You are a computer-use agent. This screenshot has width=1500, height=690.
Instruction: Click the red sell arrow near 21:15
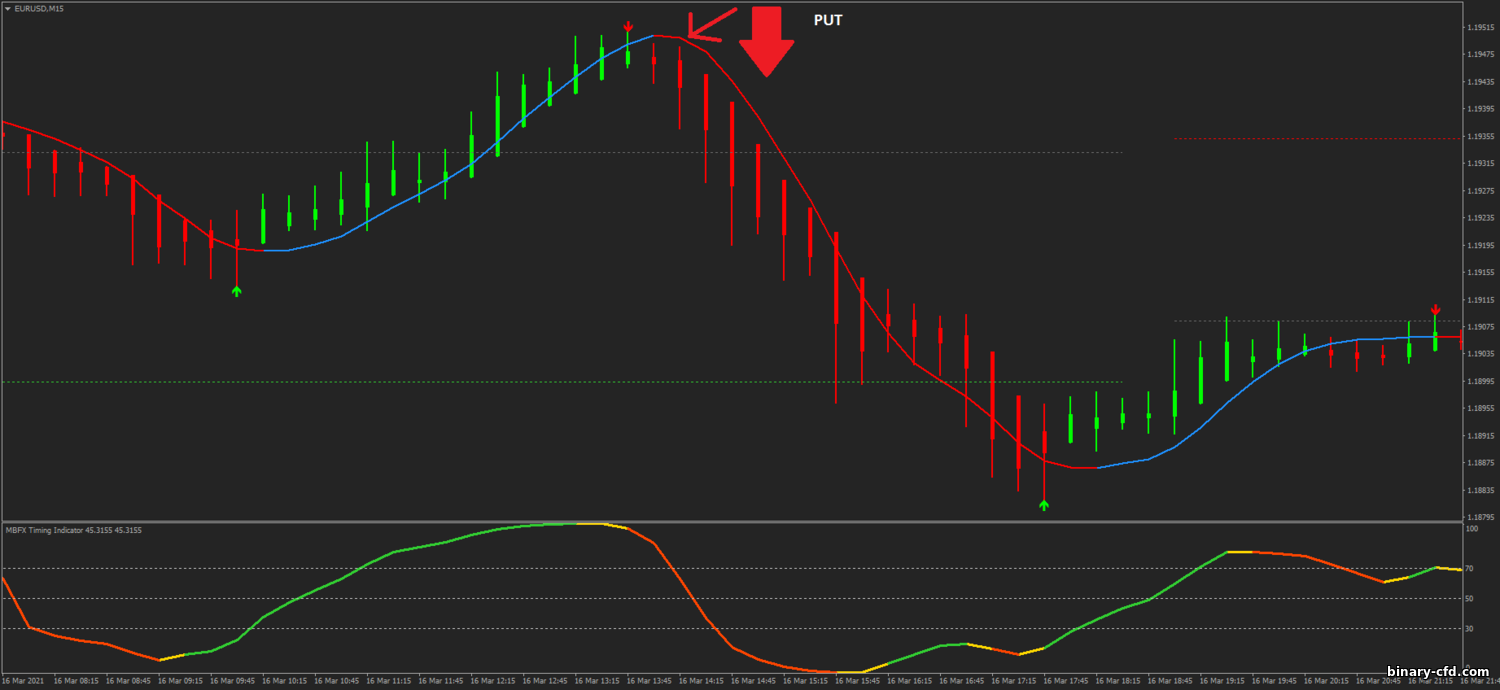point(1435,309)
